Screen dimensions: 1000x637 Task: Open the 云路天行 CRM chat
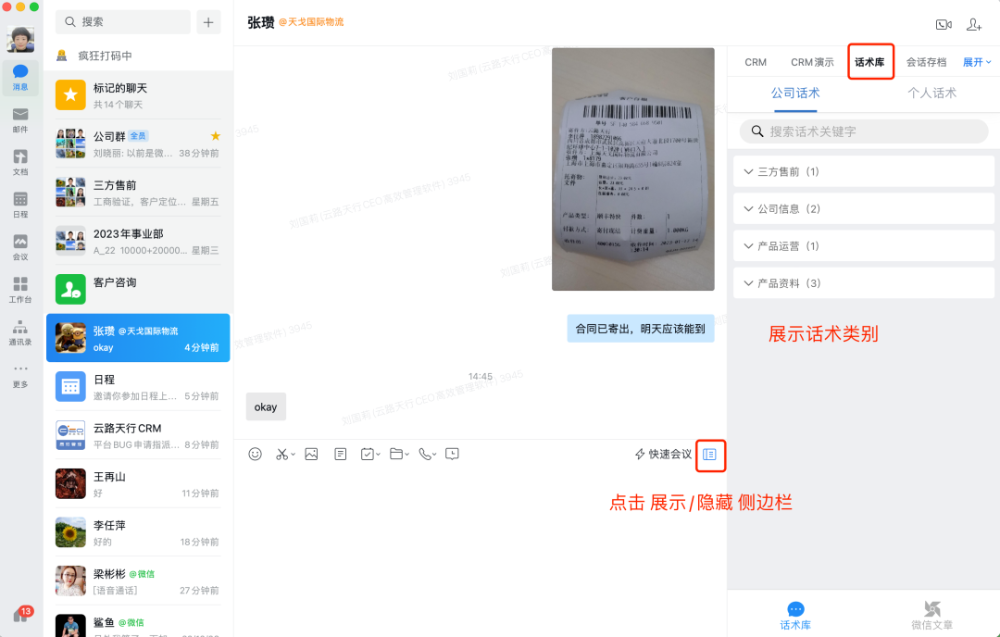click(x=138, y=435)
